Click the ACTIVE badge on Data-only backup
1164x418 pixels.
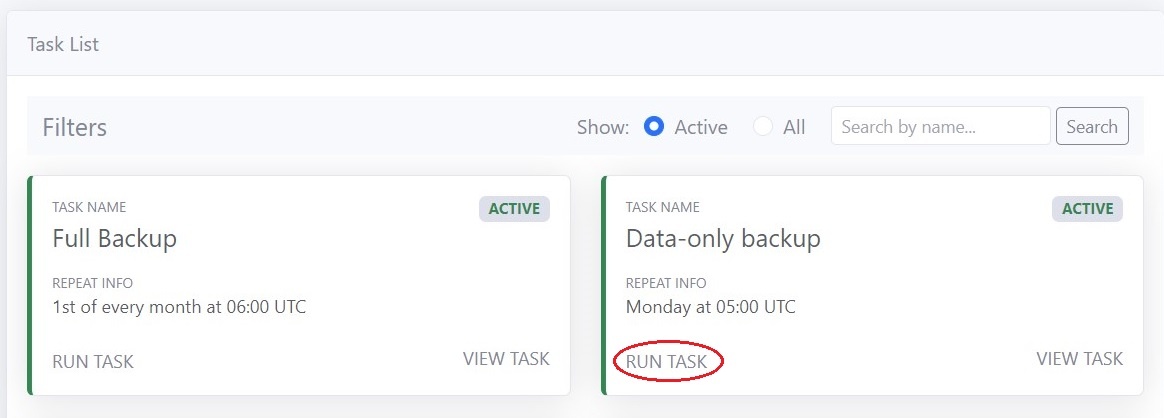[1087, 209]
